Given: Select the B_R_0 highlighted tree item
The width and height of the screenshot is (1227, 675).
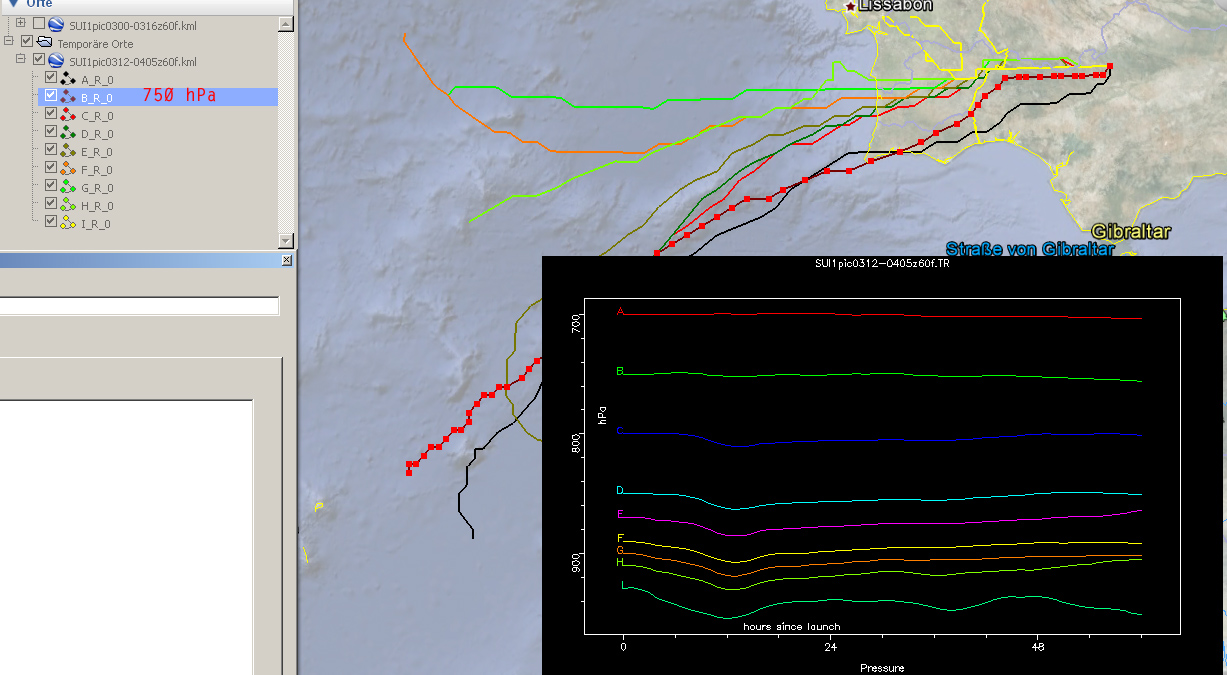Looking at the screenshot, I should (x=97, y=98).
